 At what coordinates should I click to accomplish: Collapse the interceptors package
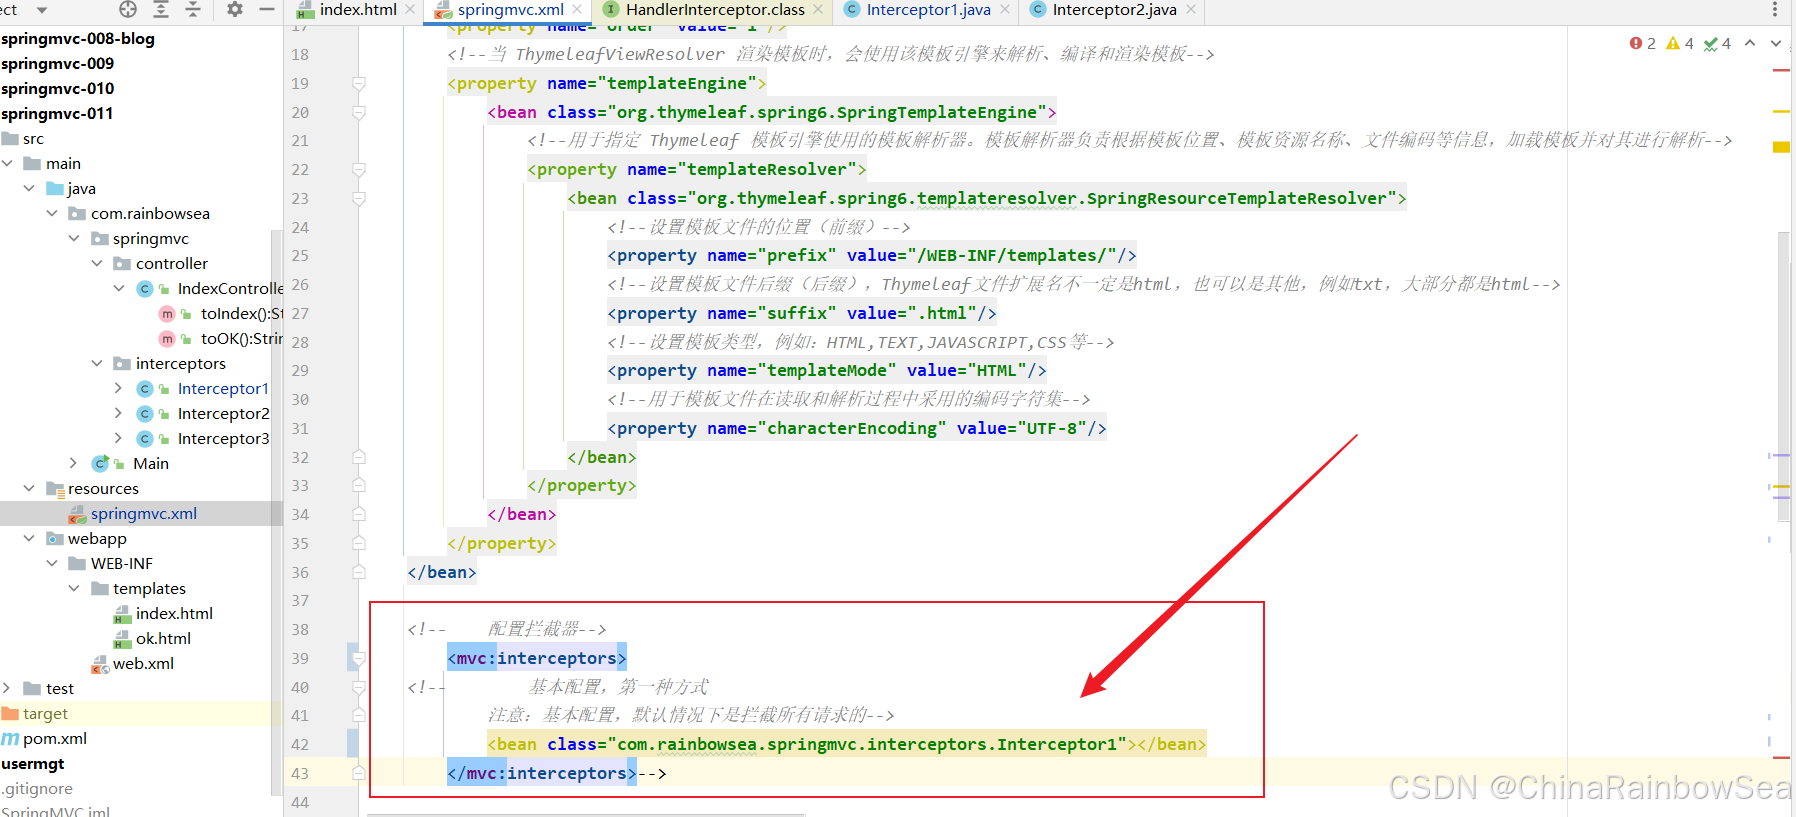pyautogui.click(x=97, y=363)
